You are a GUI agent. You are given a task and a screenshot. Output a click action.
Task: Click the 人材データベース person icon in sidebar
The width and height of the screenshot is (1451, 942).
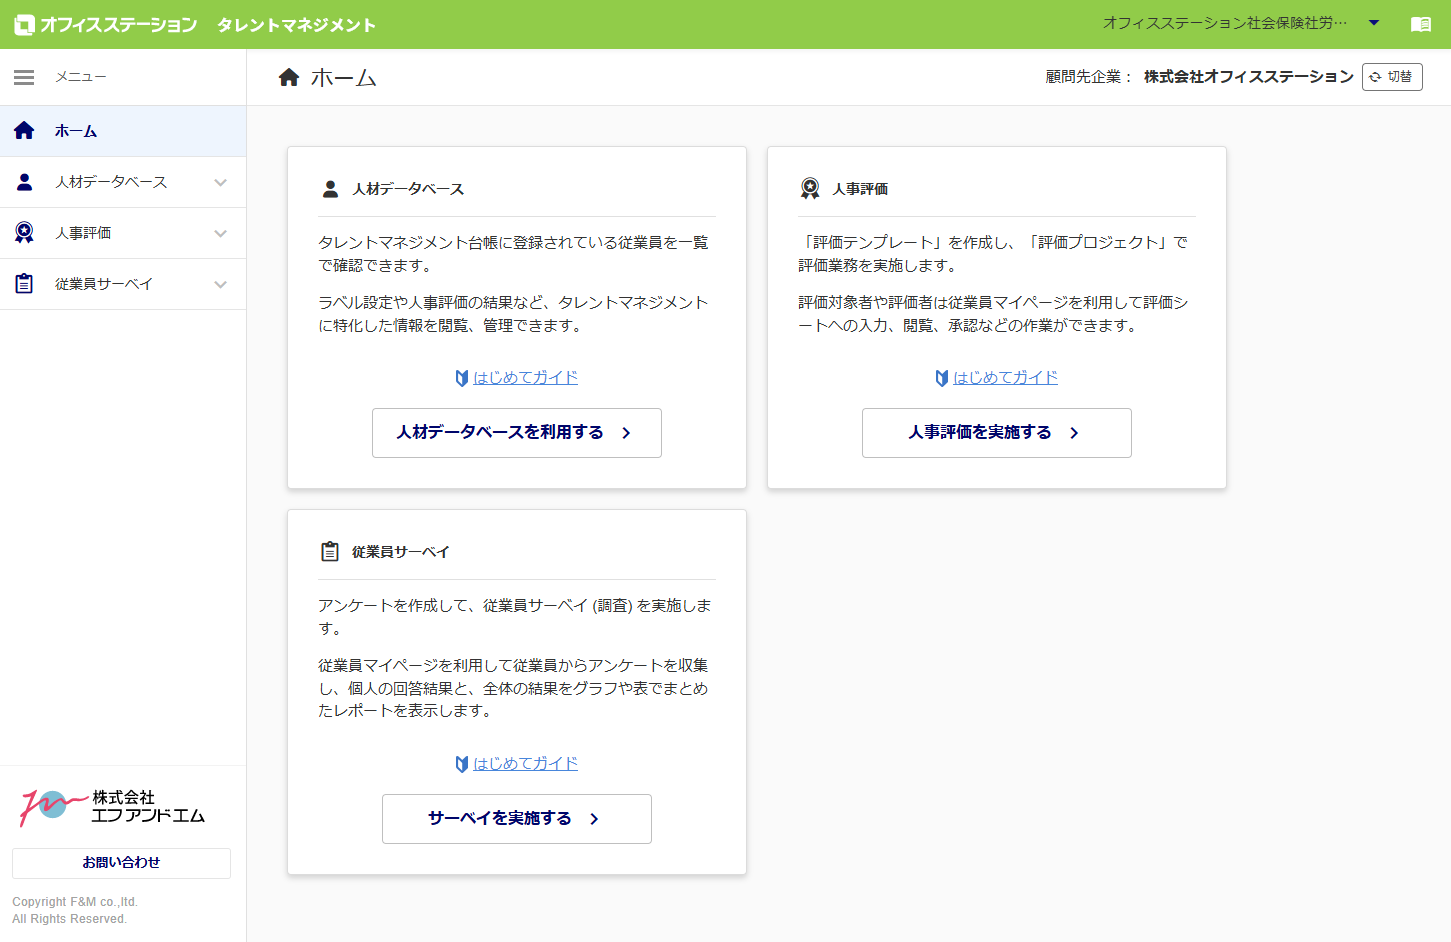[x=25, y=182]
